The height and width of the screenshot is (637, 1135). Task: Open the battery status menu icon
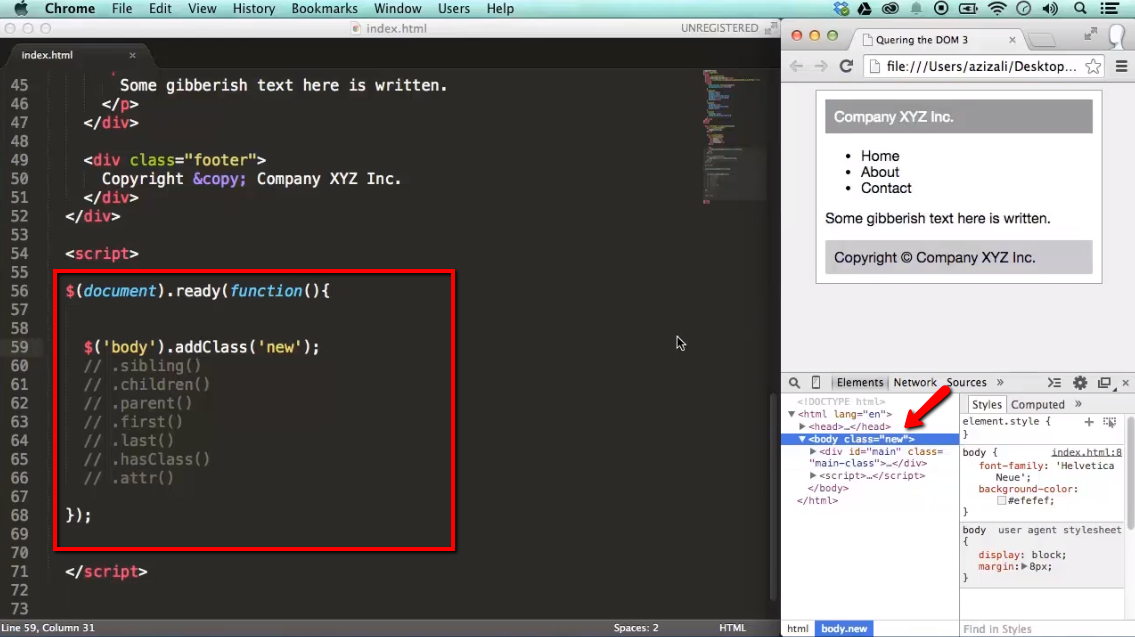tap(968, 9)
